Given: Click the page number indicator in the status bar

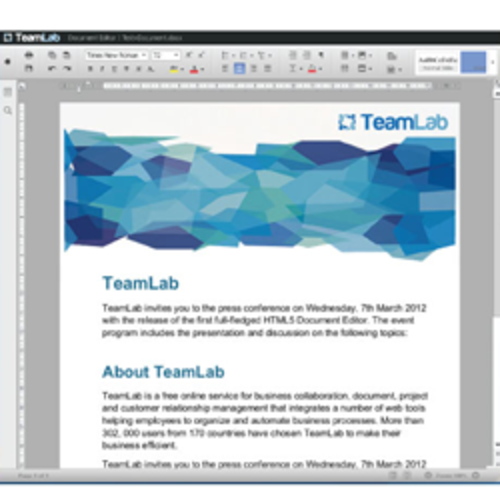Looking at the screenshot, I should pyautogui.click(x=33, y=476).
